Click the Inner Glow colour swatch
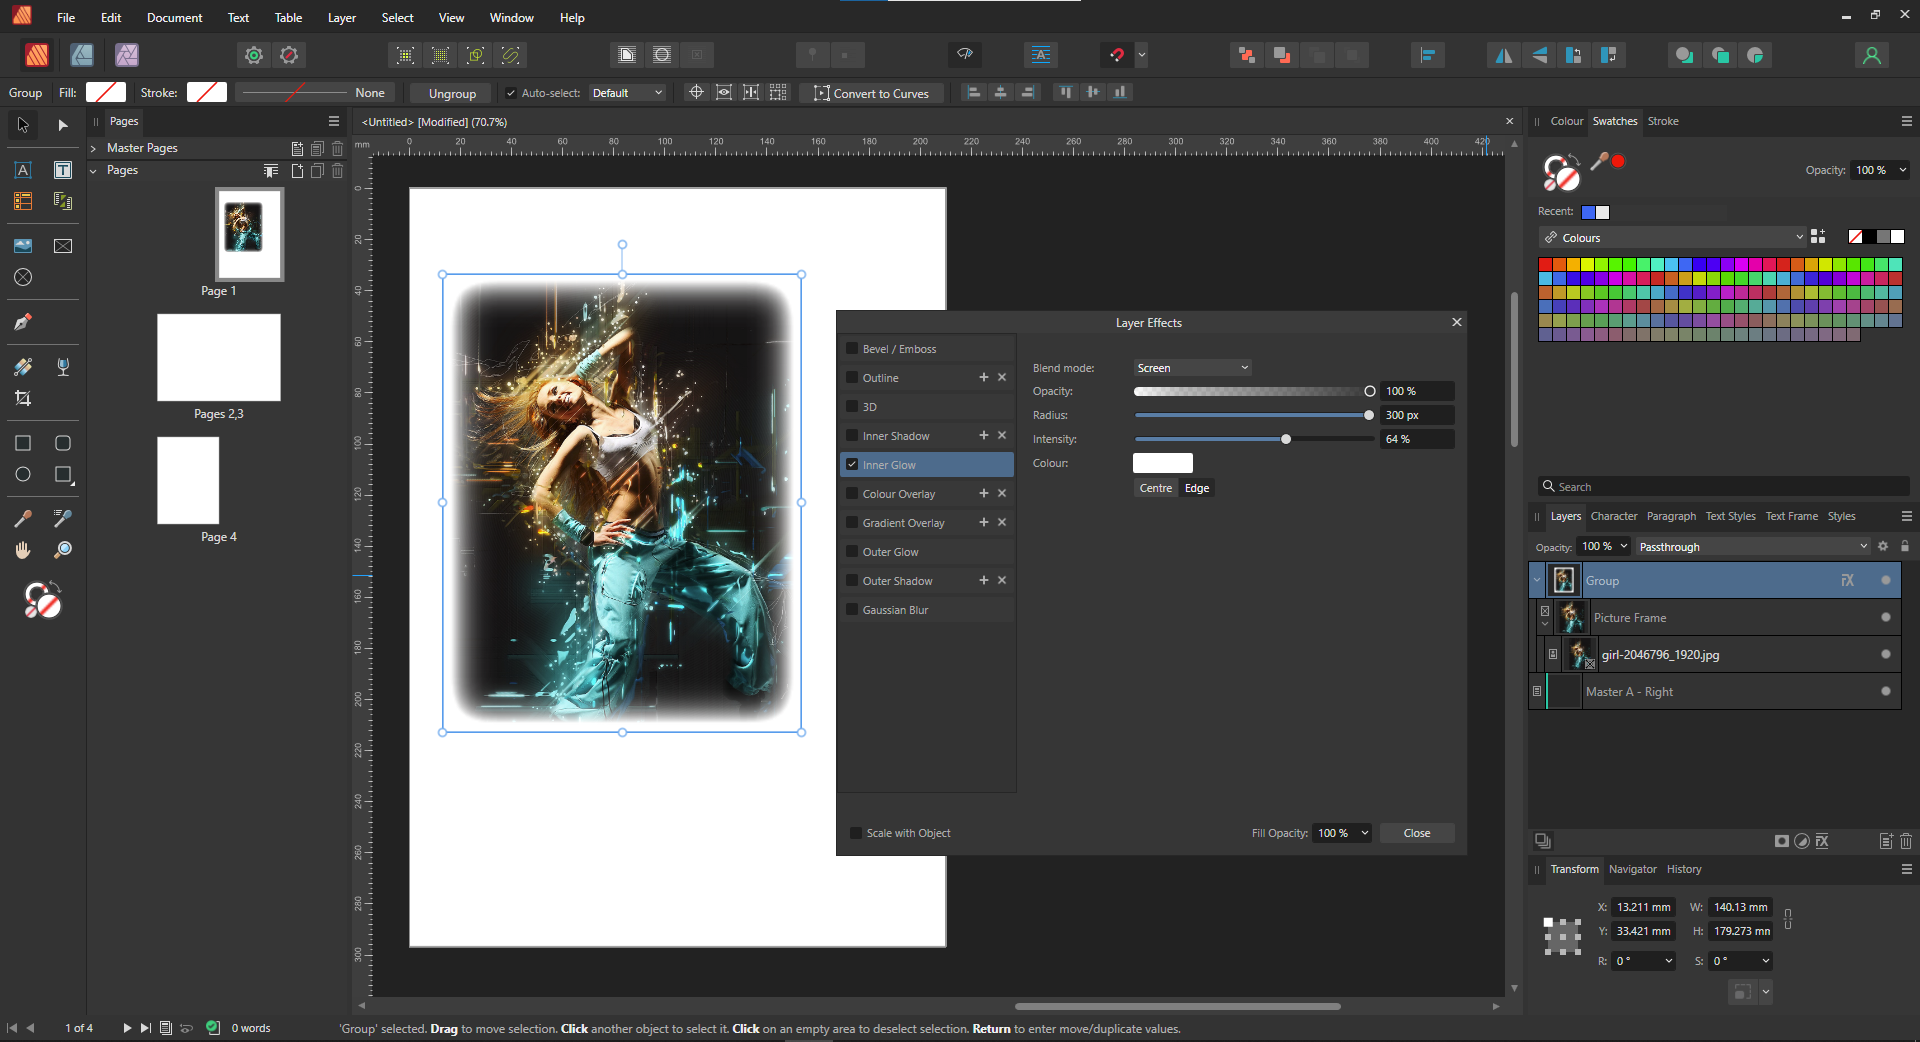 click(x=1162, y=462)
